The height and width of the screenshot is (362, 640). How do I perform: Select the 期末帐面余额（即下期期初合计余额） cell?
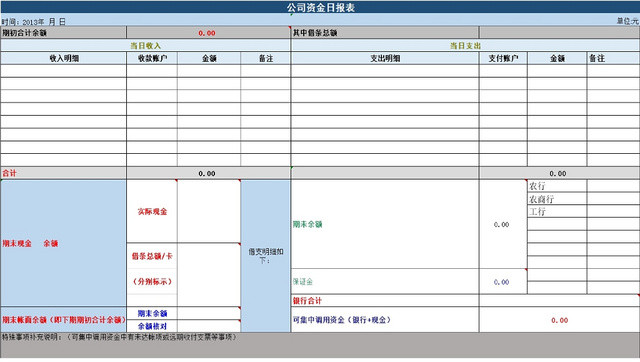pos(63,320)
